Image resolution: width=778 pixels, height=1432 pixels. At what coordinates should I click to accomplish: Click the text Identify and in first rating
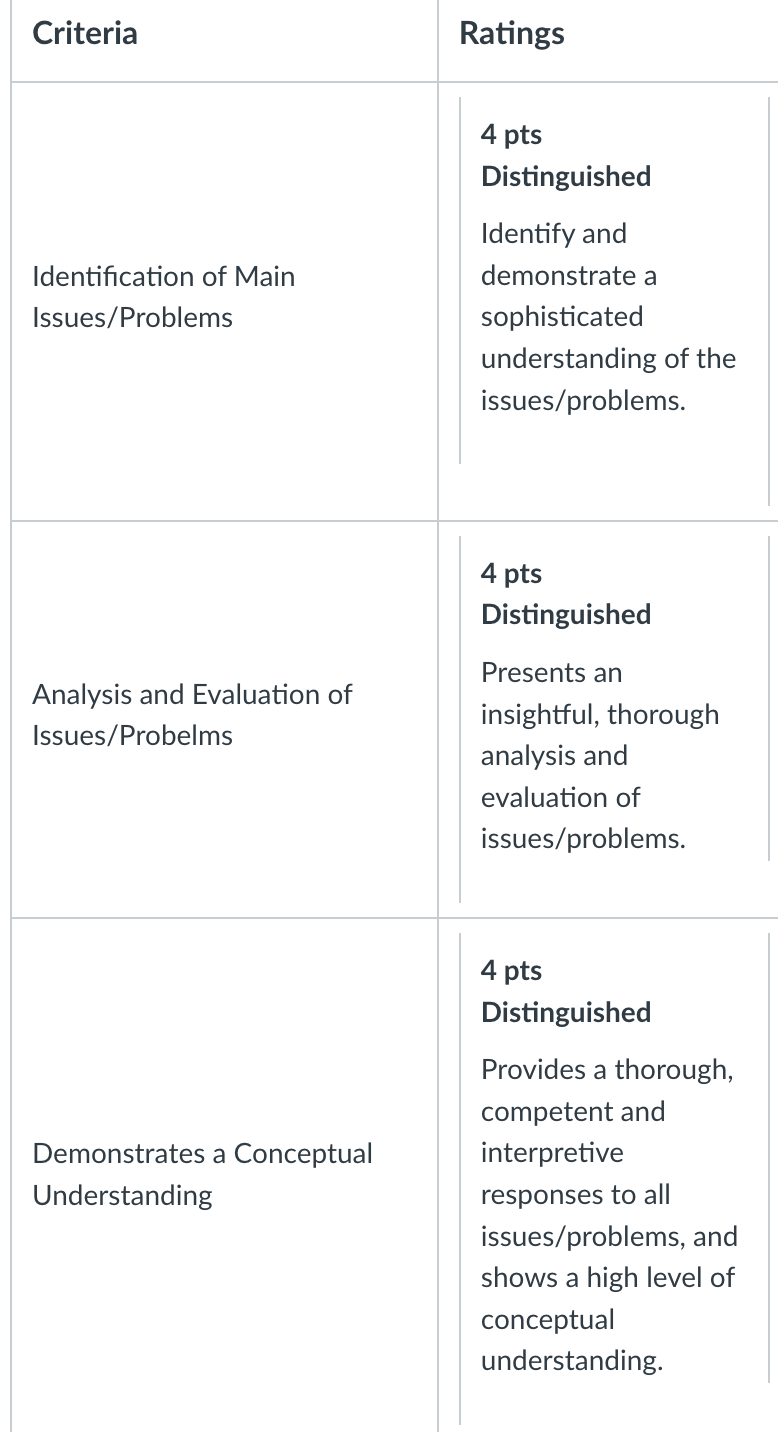point(553,234)
